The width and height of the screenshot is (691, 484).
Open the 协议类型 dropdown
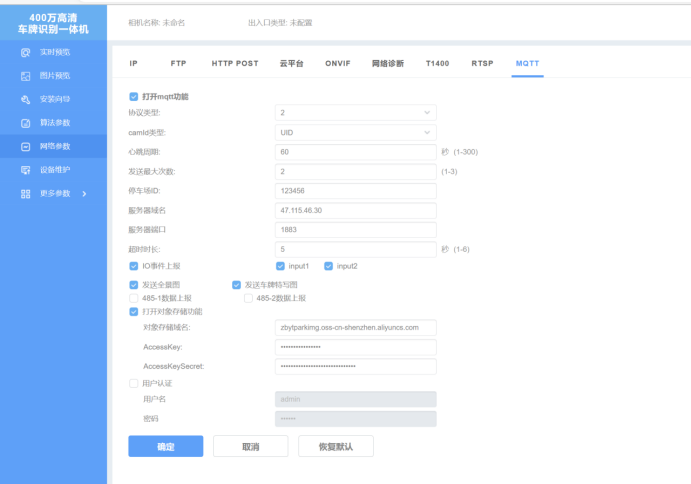[356, 113]
